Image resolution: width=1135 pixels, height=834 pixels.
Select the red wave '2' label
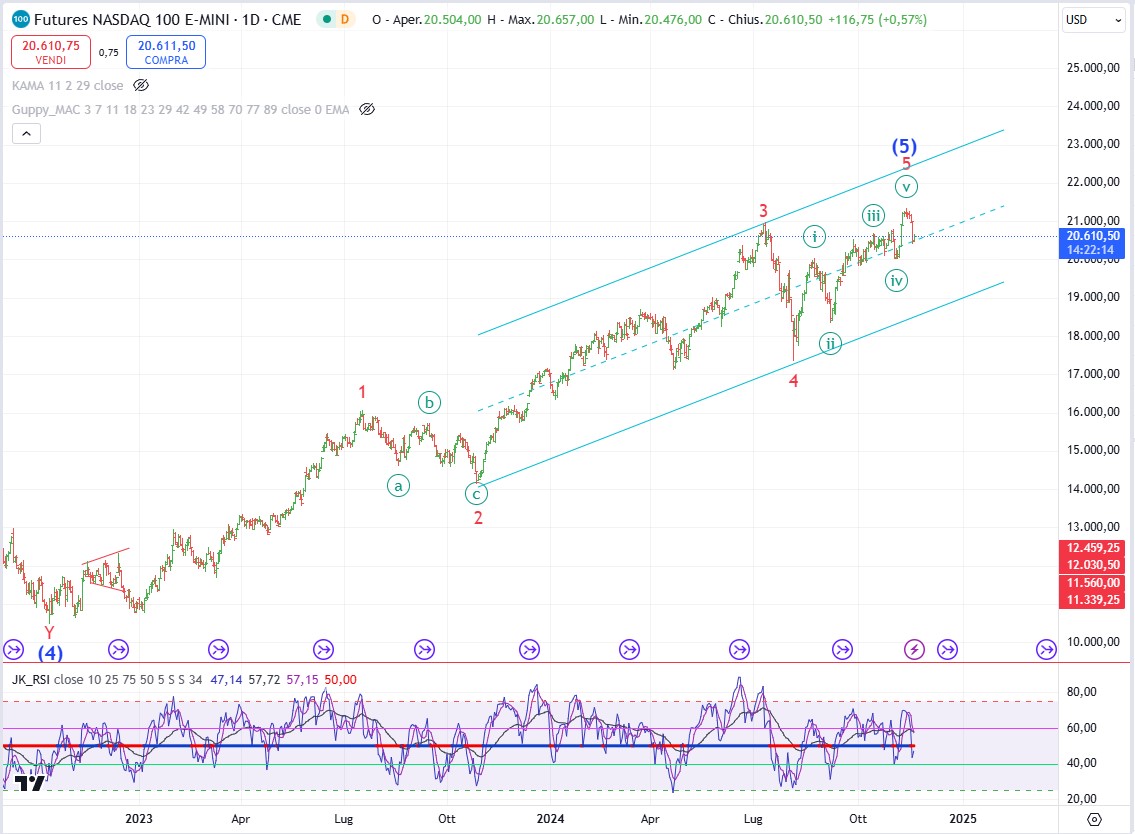coord(478,518)
